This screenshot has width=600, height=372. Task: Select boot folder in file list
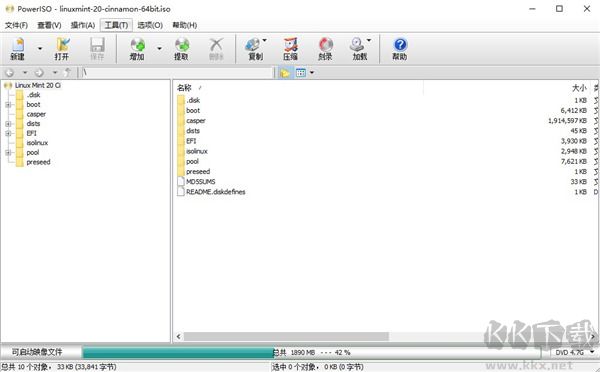coord(193,110)
